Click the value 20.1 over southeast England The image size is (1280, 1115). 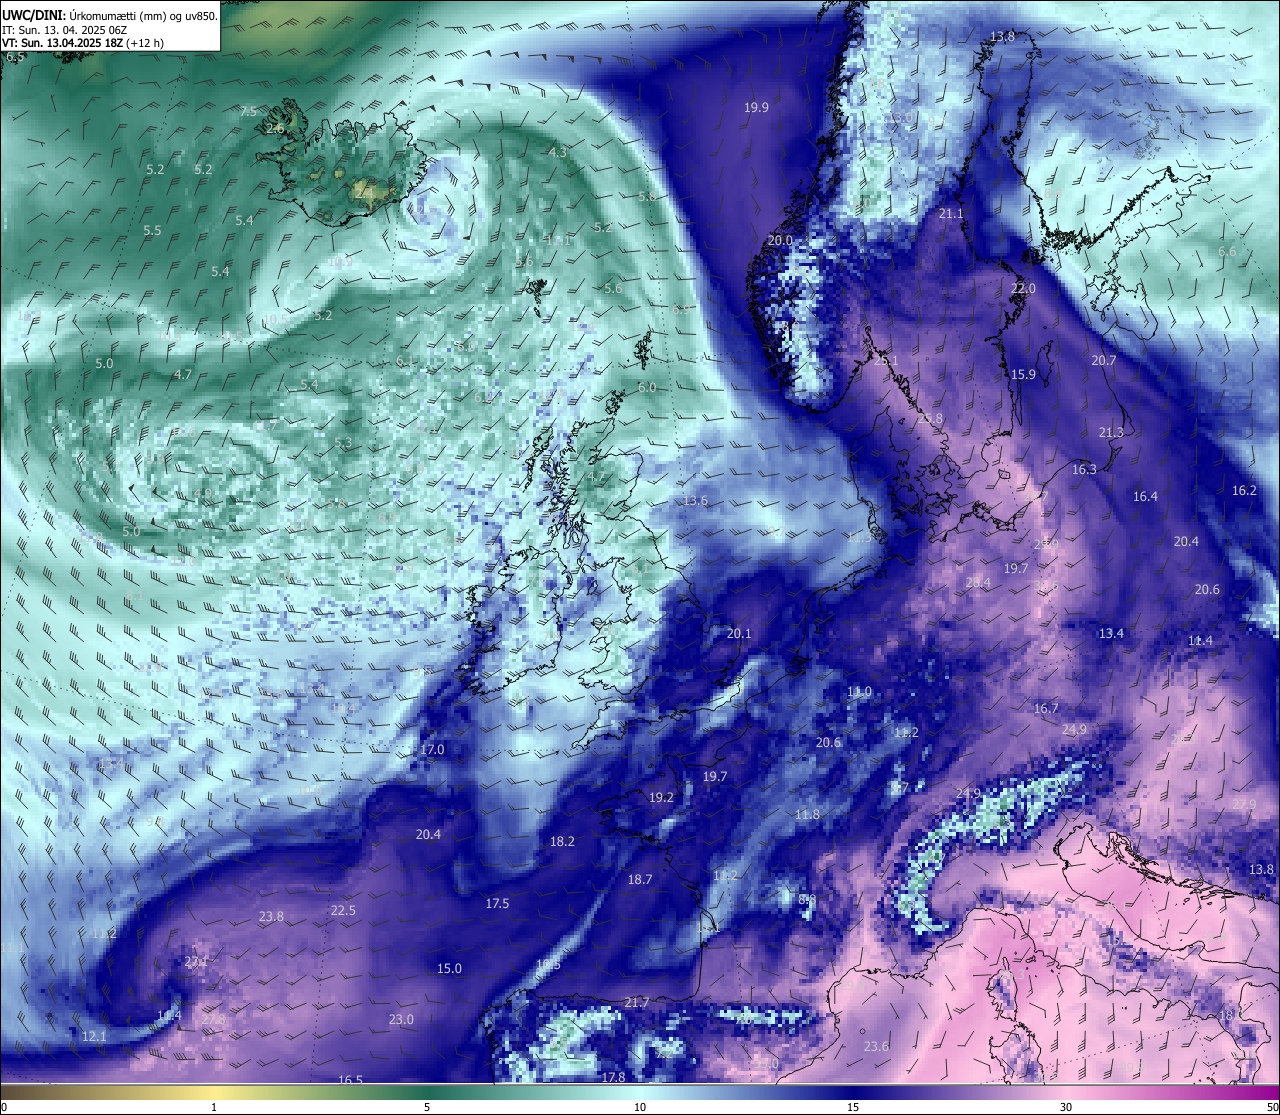[739, 634]
